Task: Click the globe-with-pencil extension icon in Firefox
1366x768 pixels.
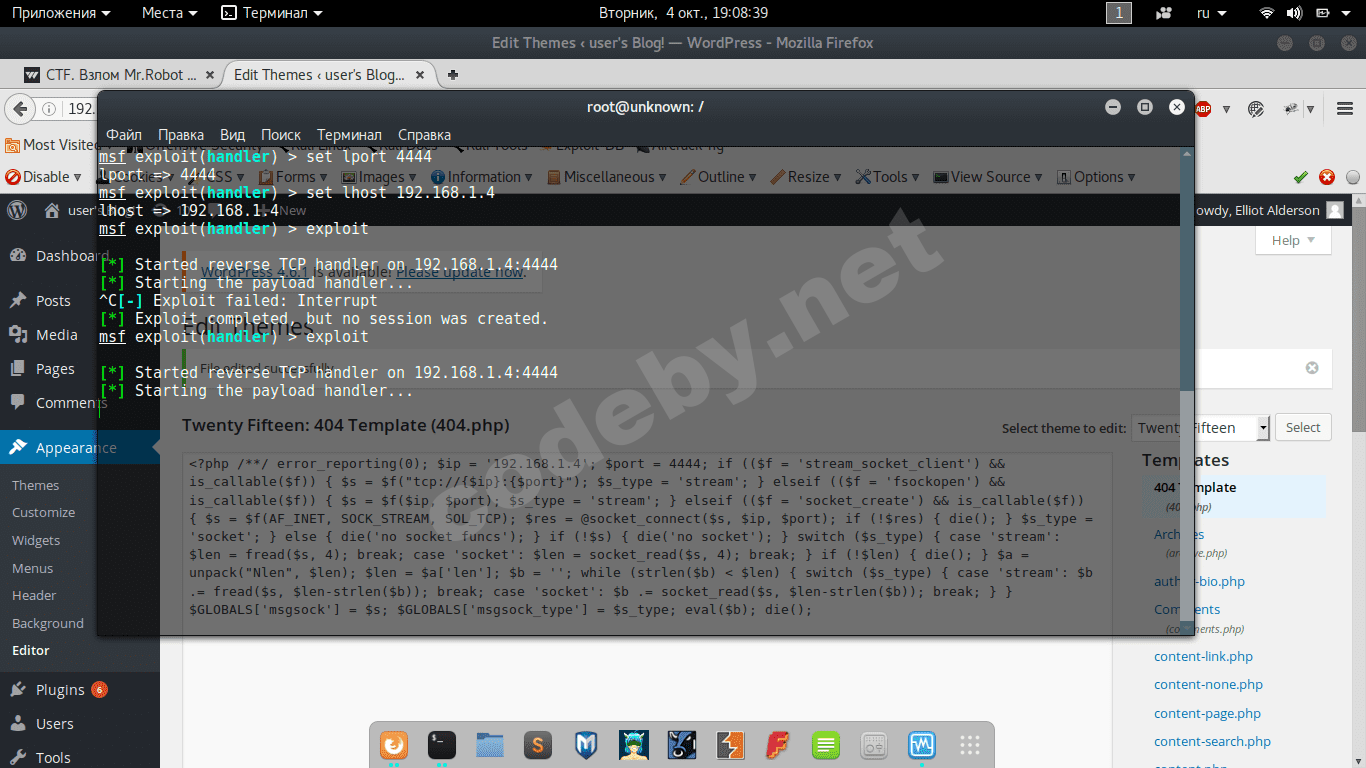Action: coord(1256,109)
